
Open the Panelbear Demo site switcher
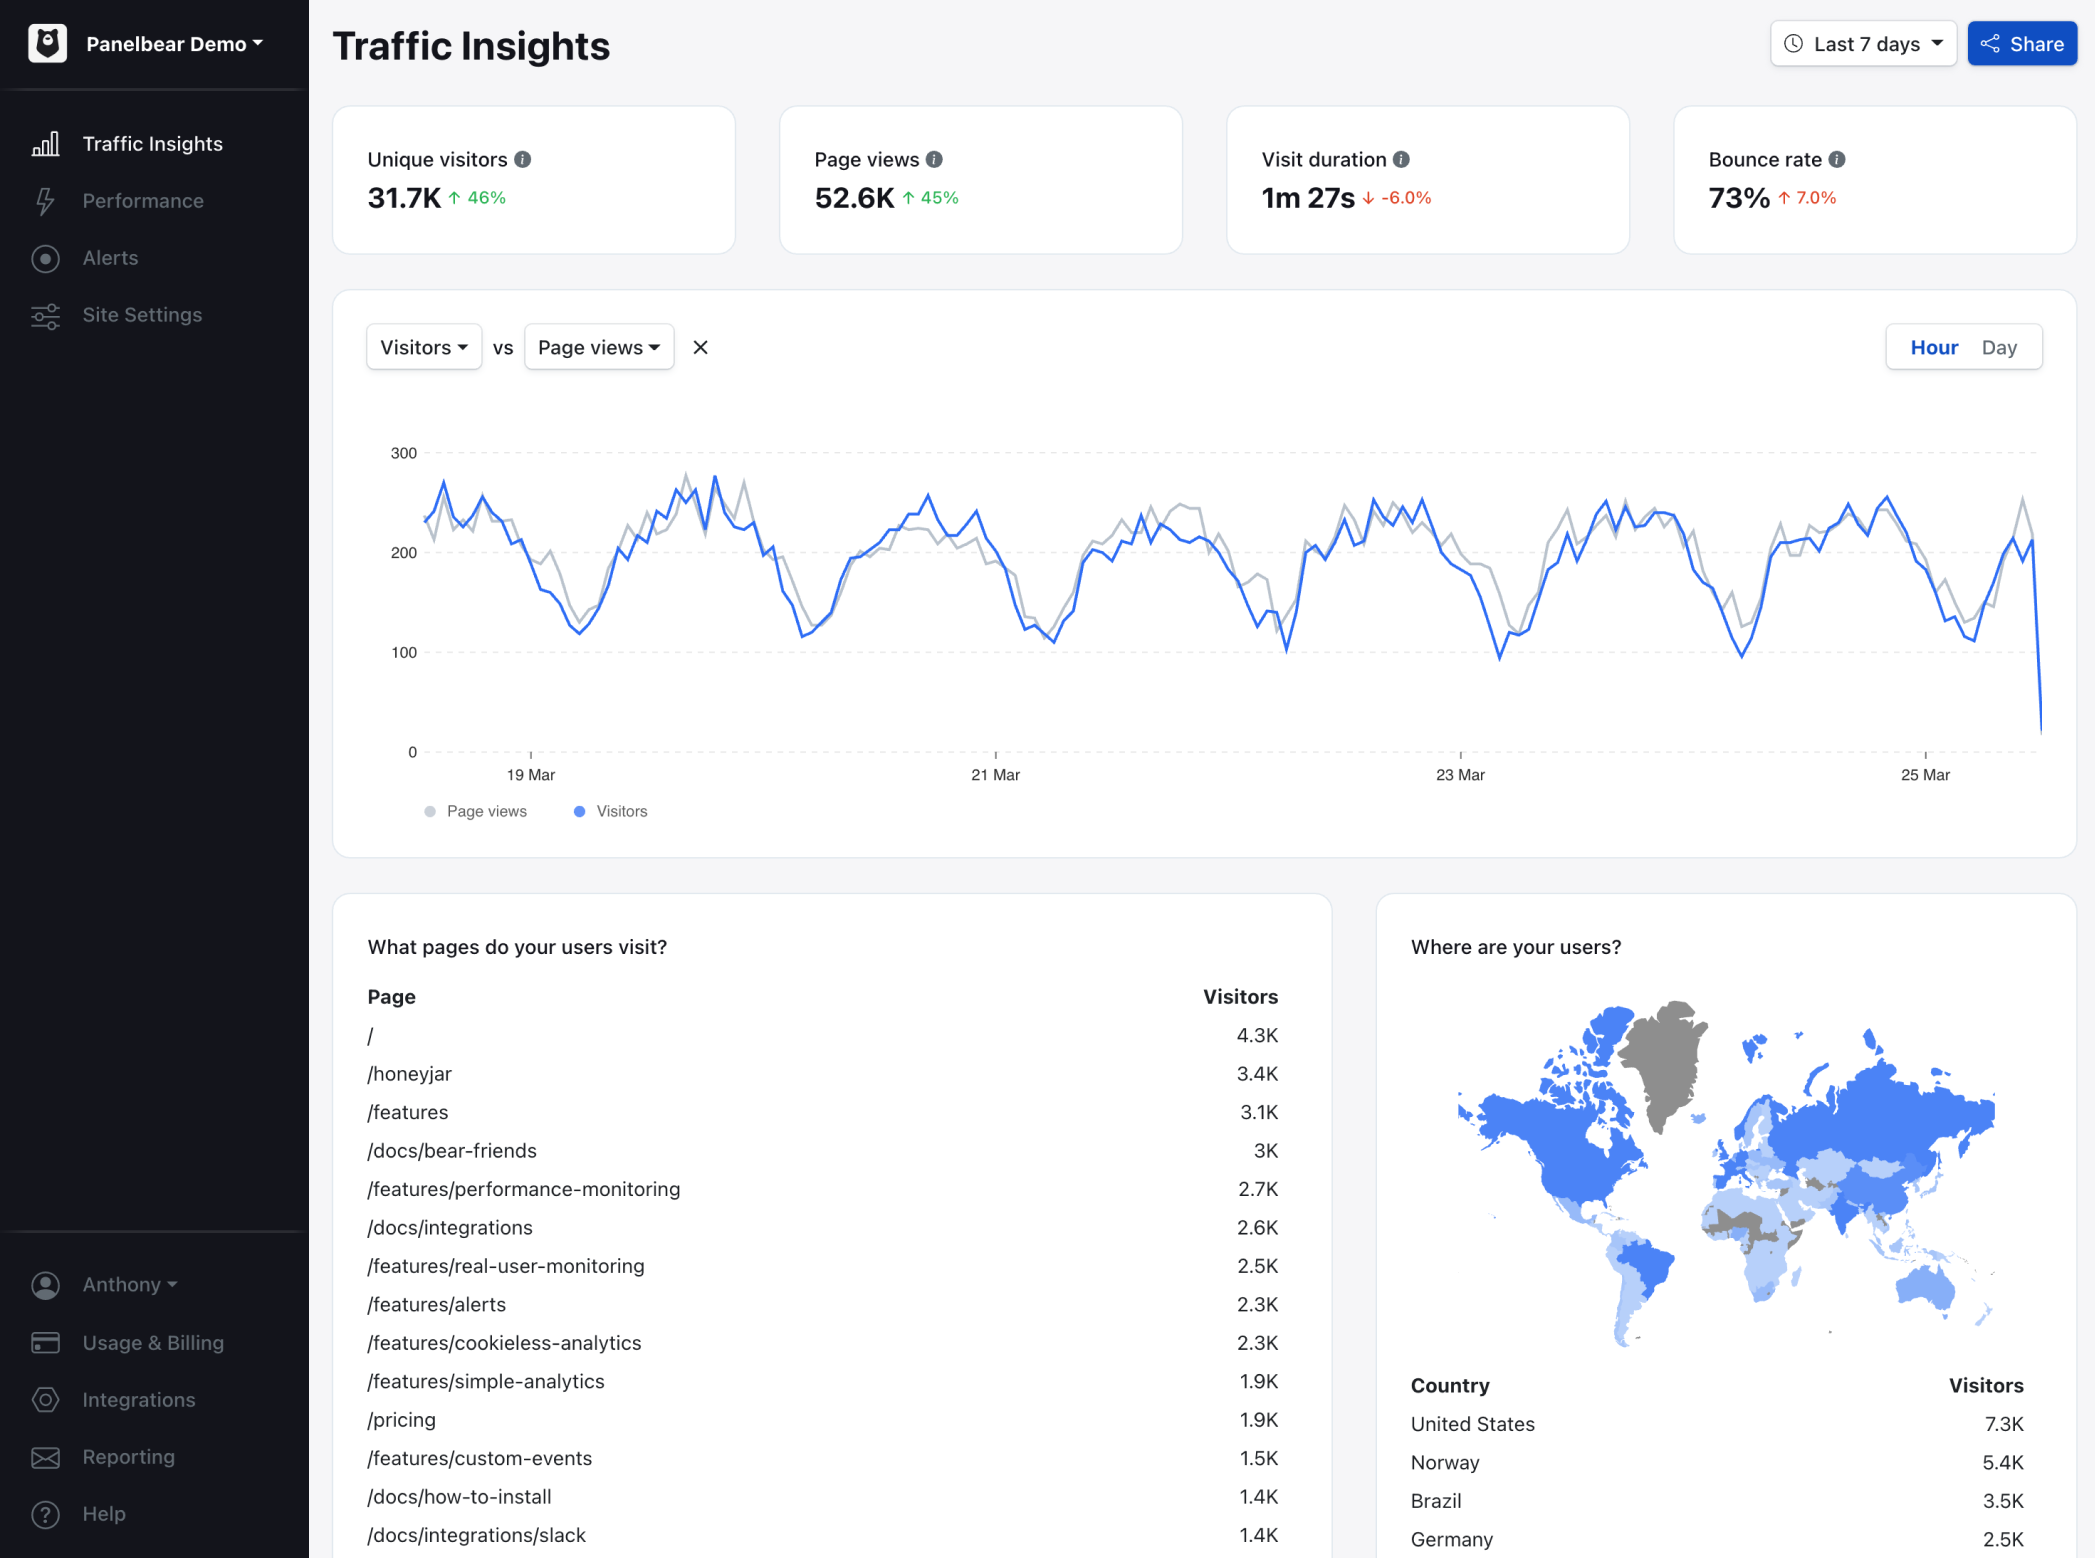point(175,44)
